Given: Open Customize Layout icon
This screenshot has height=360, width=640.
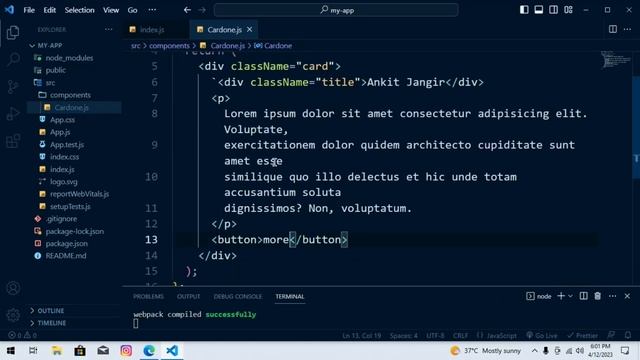Looking at the screenshot, I should [568, 10].
